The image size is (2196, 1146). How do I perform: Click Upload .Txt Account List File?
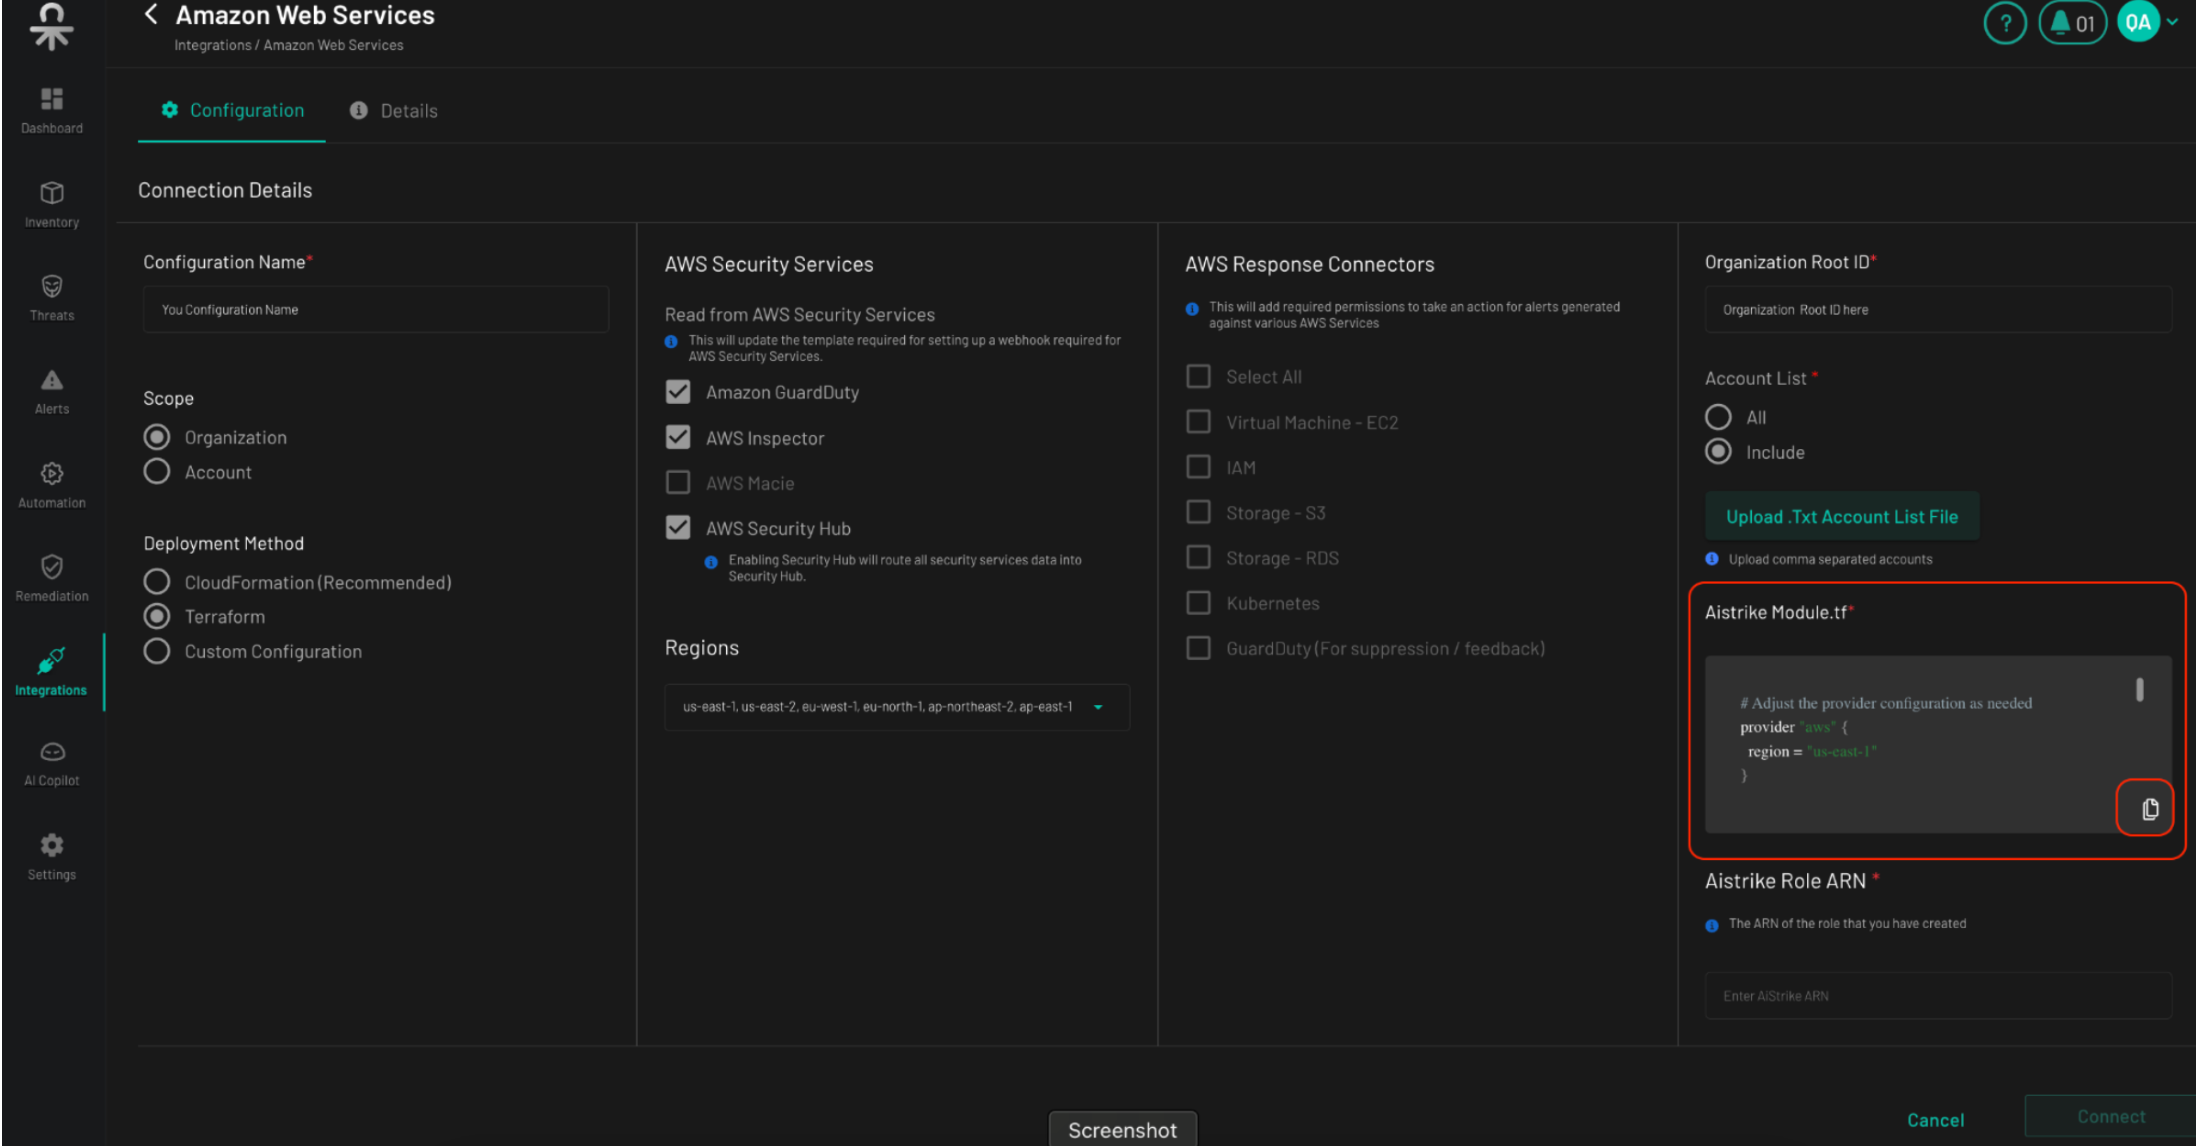tap(1842, 516)
